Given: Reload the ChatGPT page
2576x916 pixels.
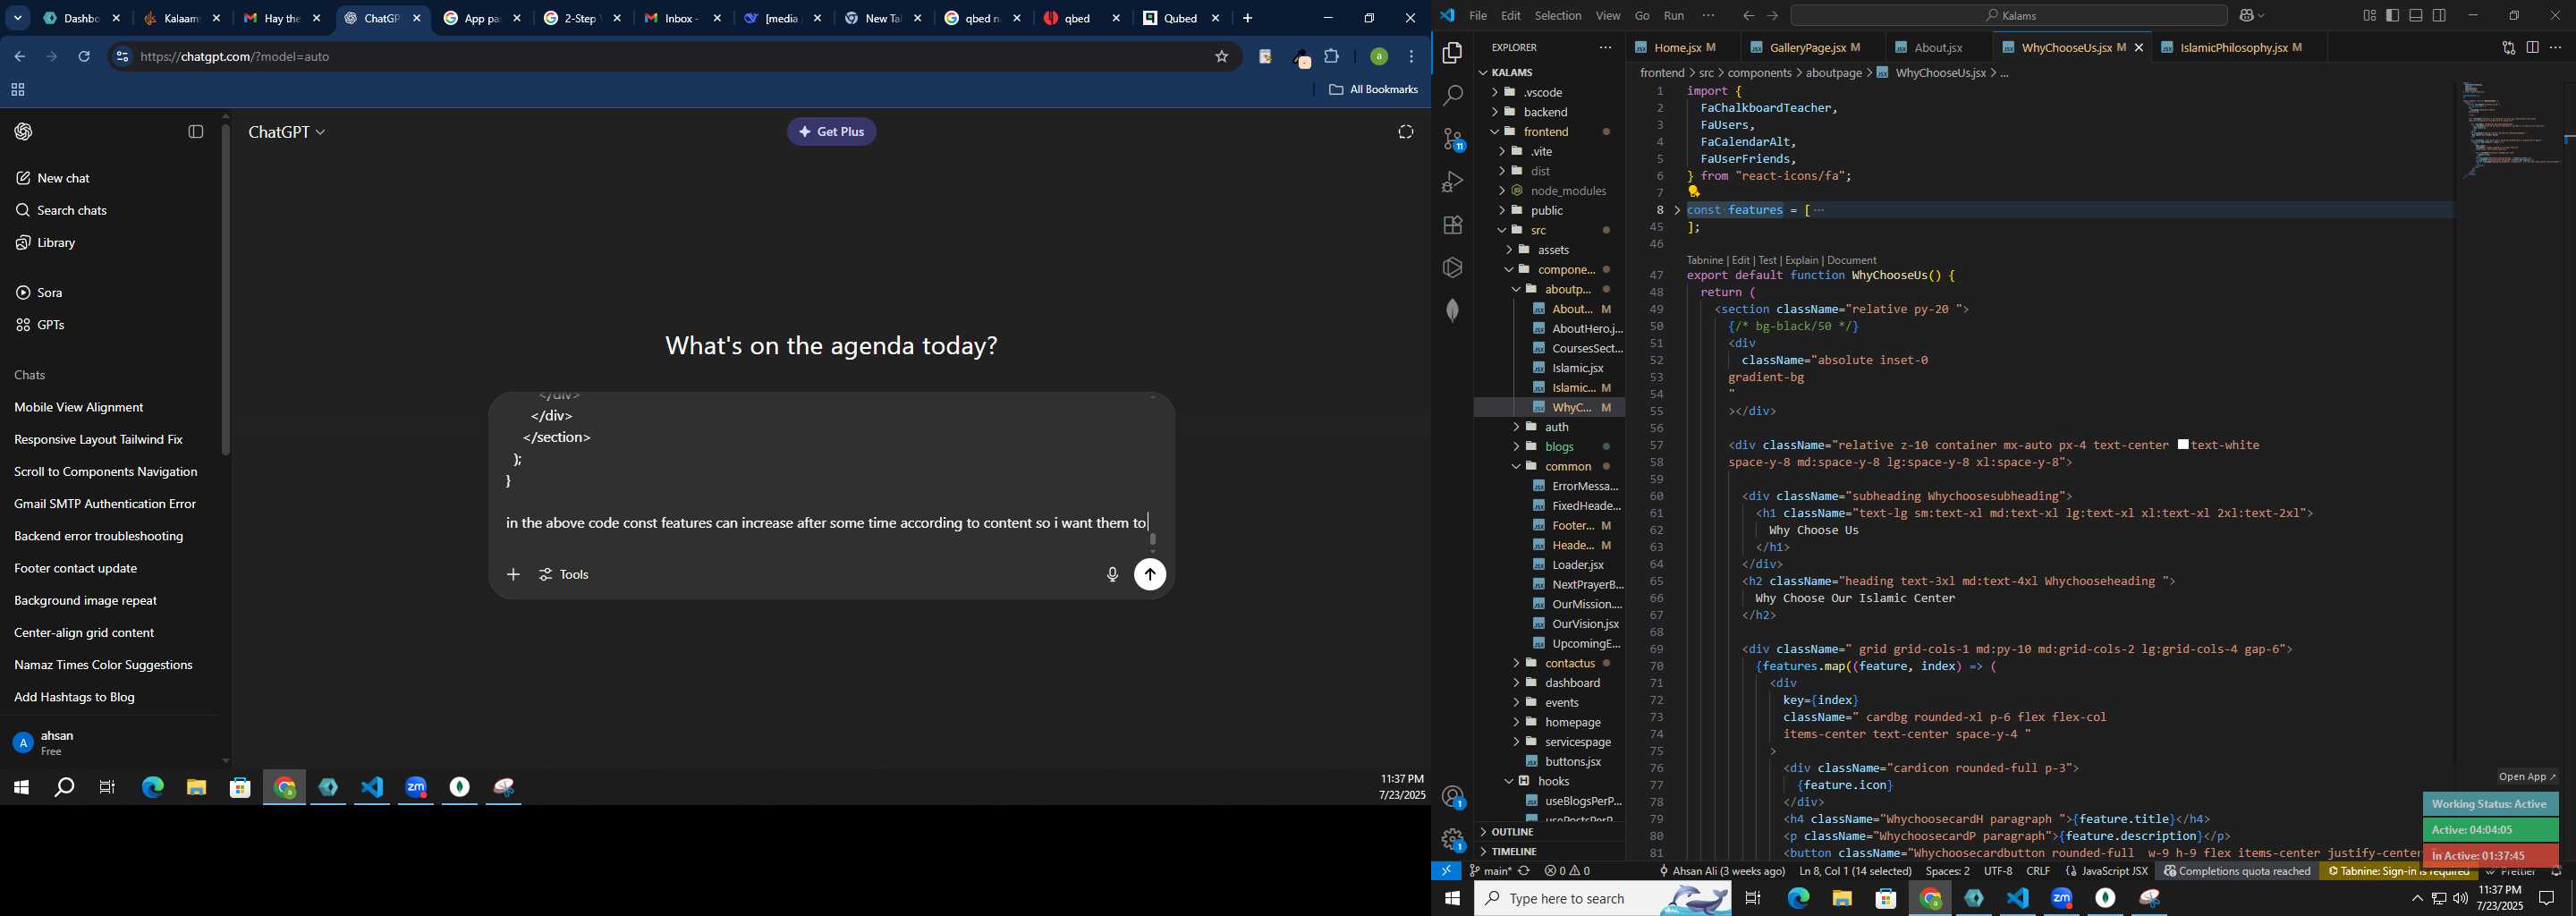Looking at the screenshot, I should (x=84, y=57).
